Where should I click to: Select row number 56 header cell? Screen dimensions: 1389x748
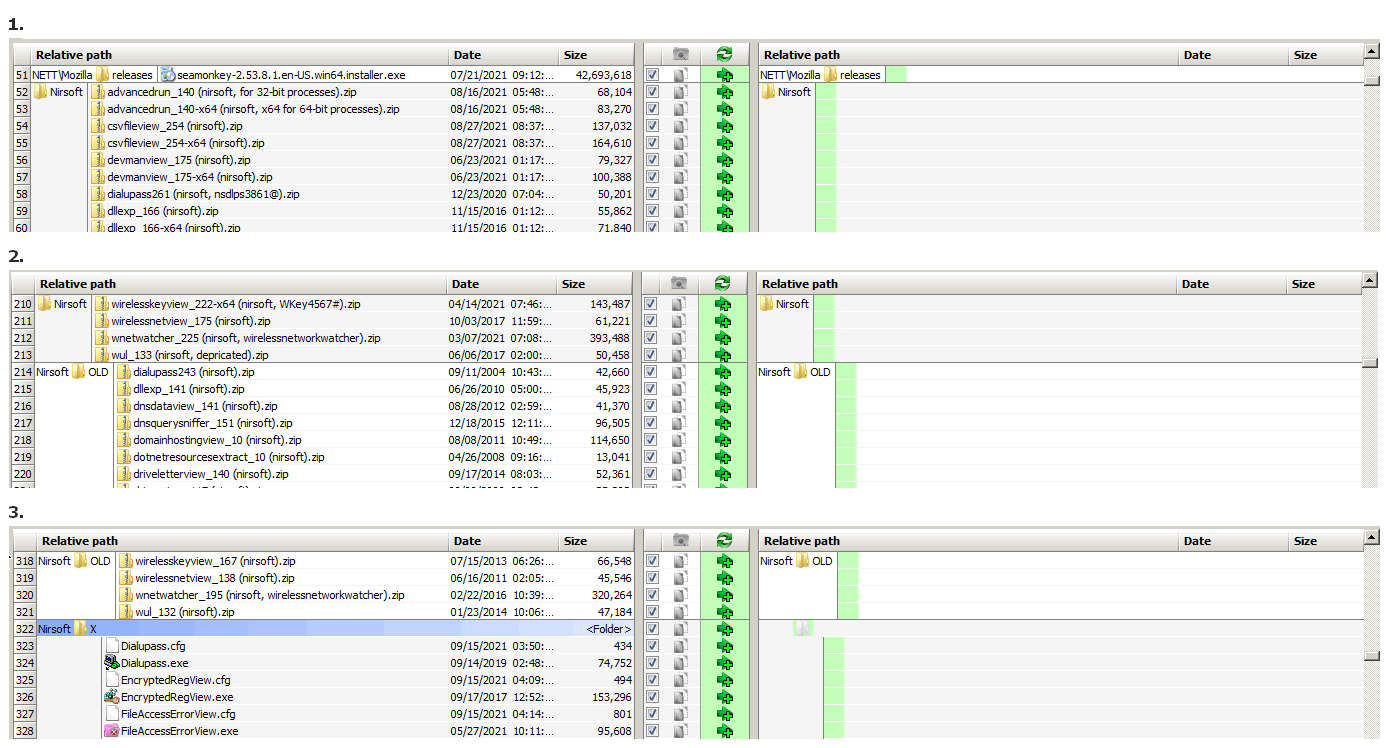coord(21,160)
